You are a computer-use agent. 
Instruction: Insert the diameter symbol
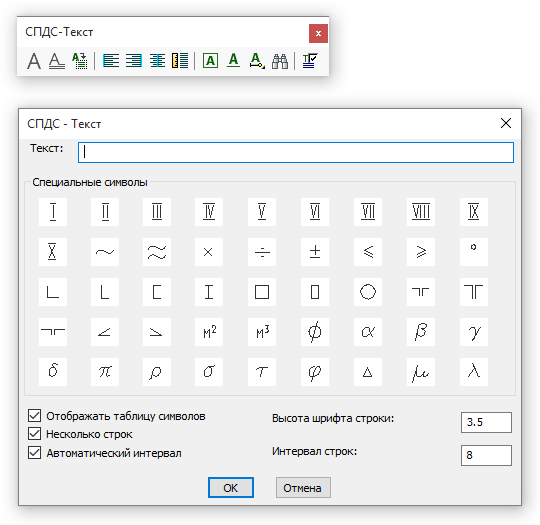315,332
